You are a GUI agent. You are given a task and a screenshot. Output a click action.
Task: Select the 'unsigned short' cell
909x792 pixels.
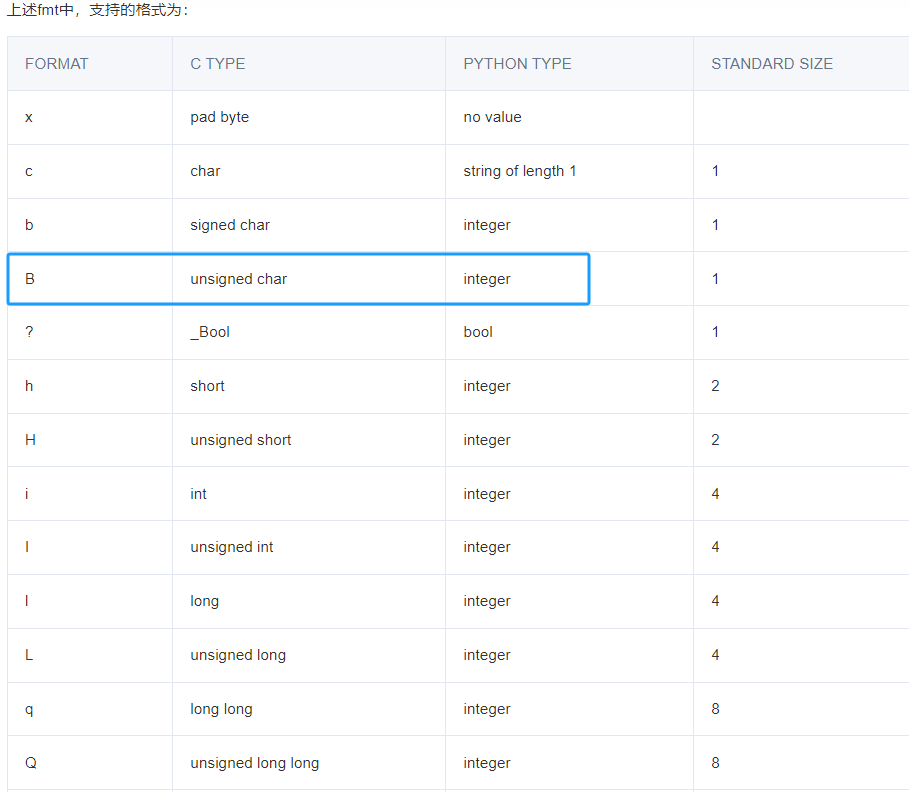(241, 440)
